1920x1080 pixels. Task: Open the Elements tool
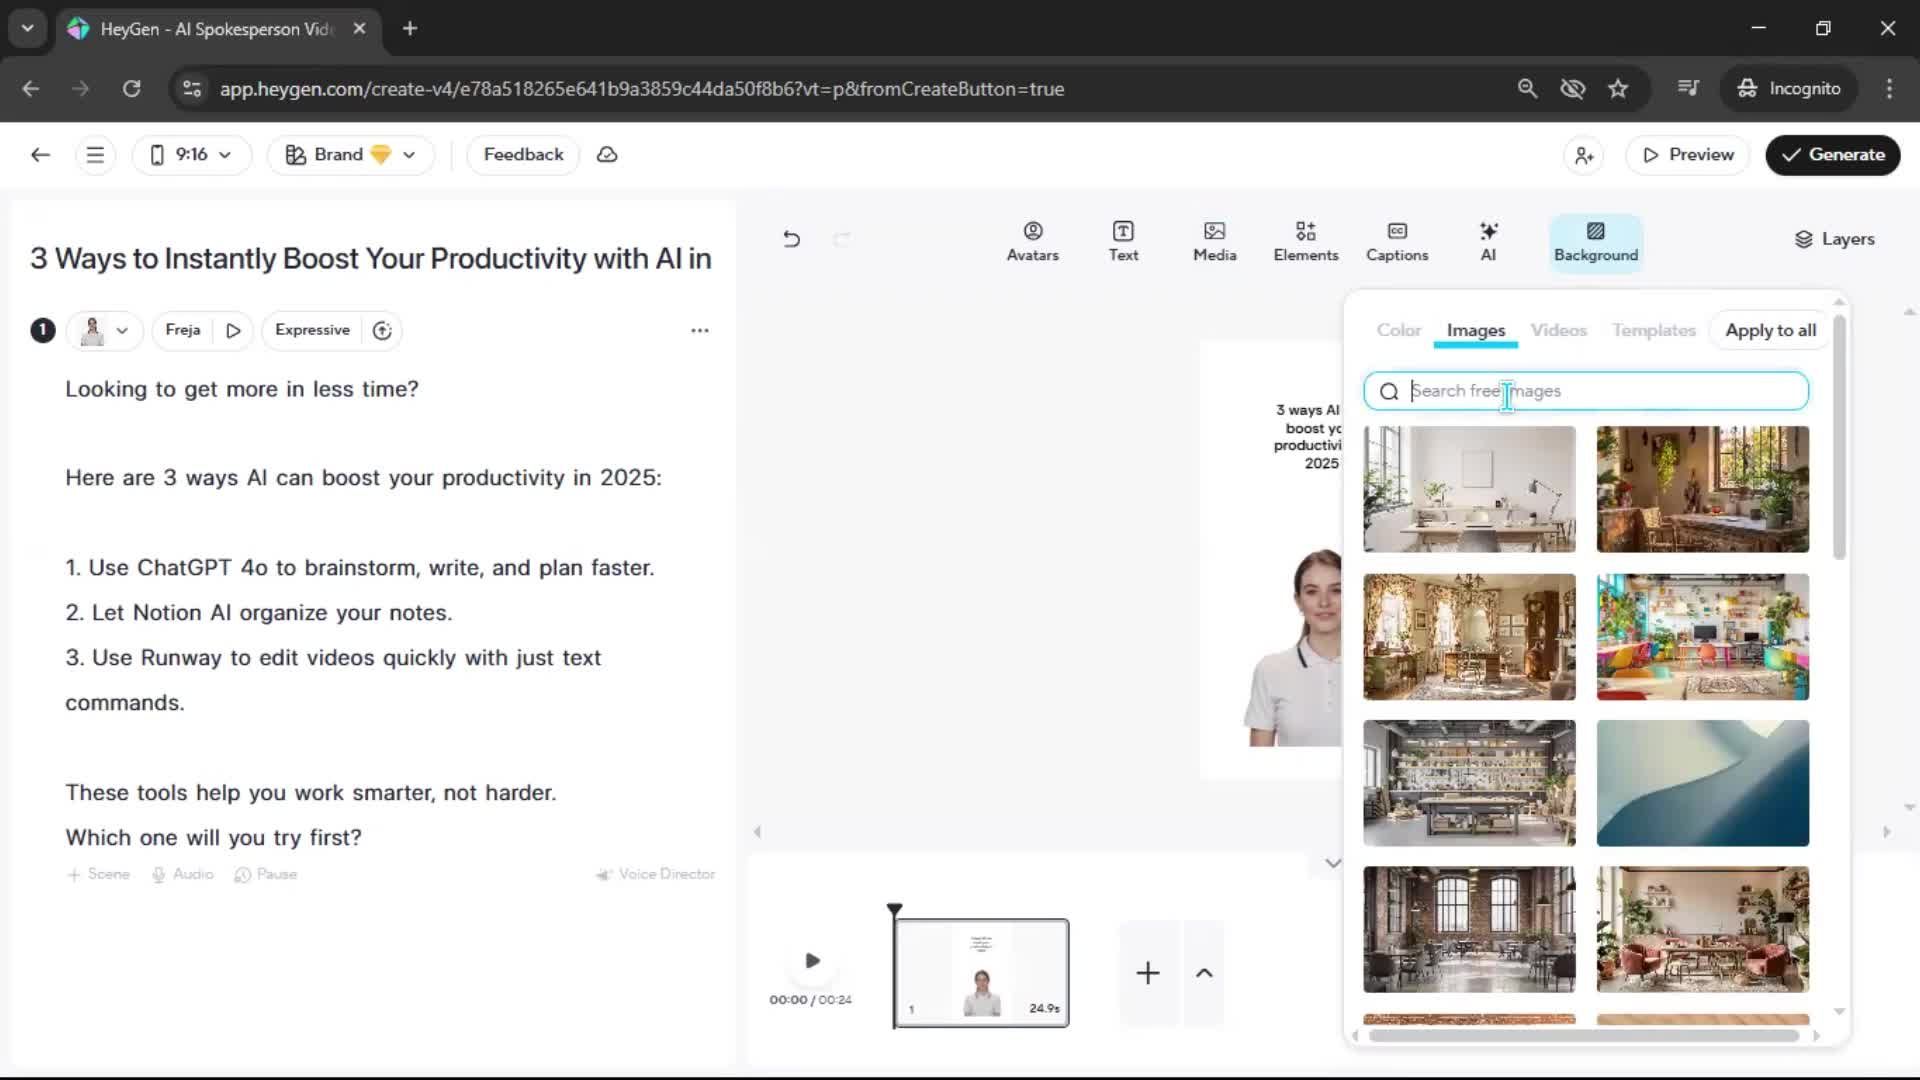(1305, 241)
